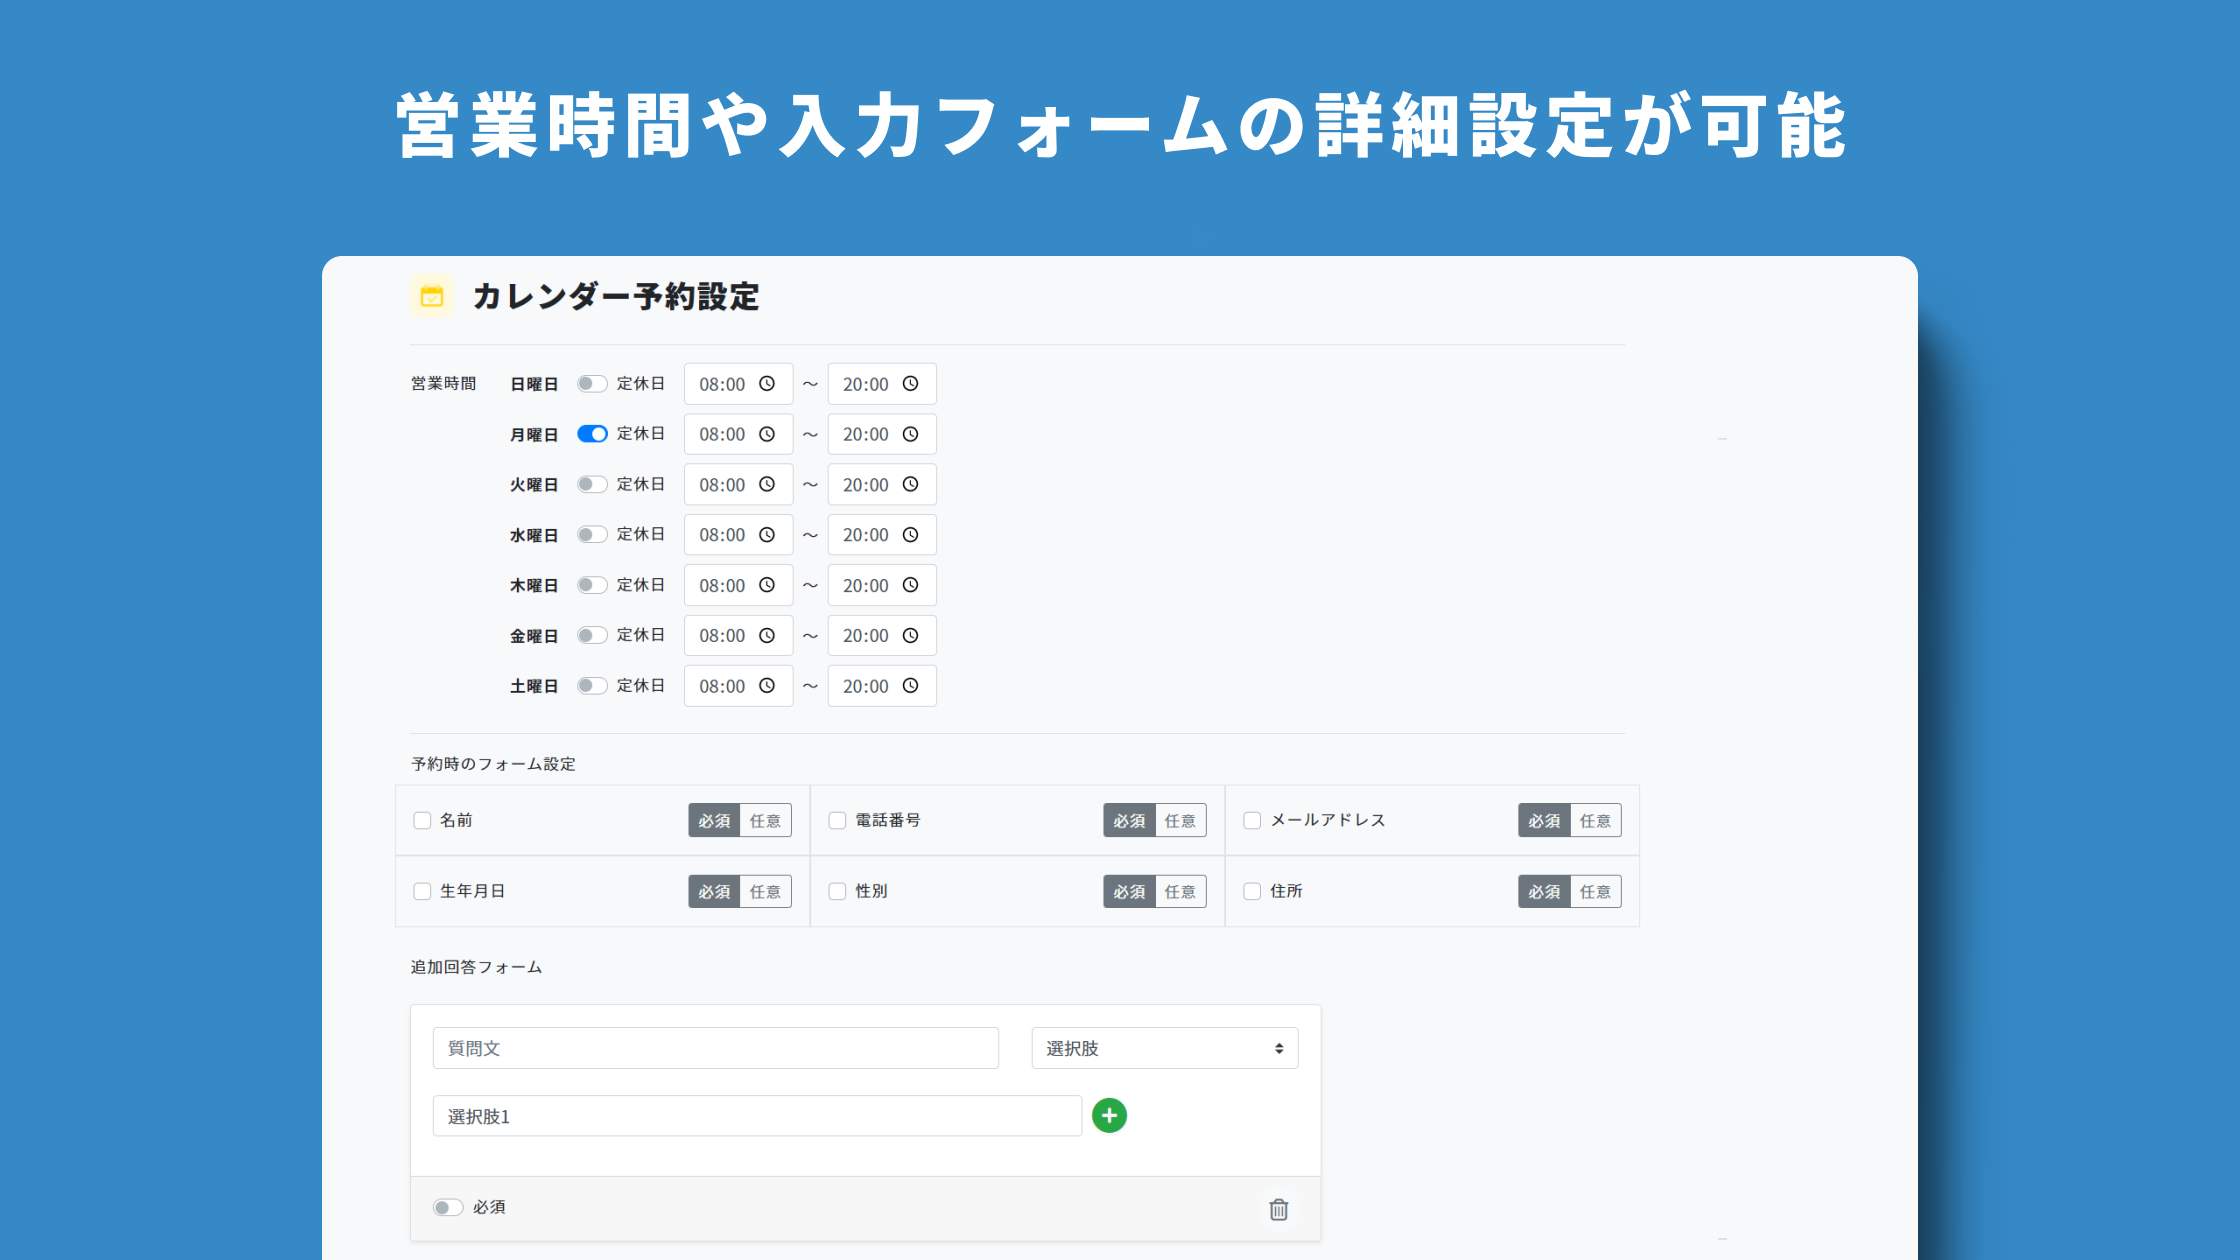
Task: Click the yellow calendar icon in the header
Action: pos(432,296)
